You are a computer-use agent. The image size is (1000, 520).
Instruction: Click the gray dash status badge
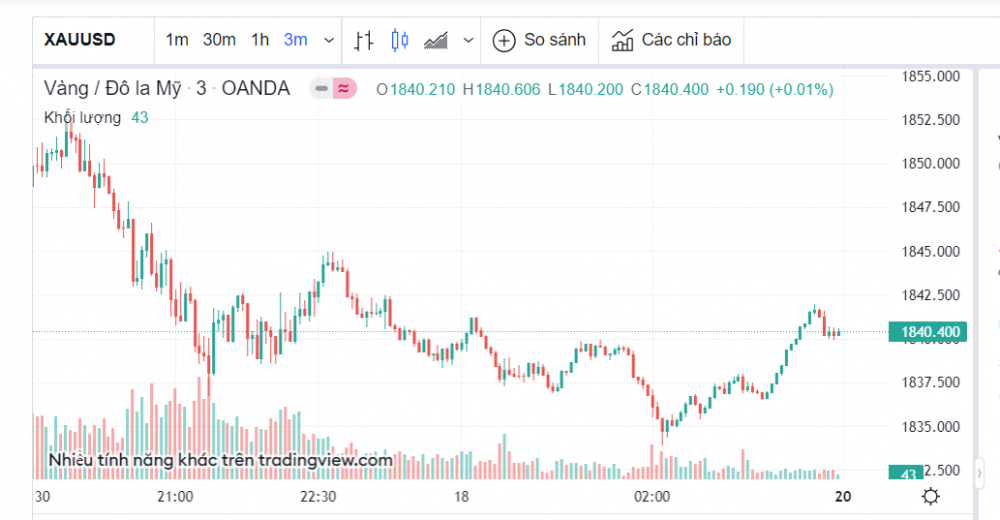tap(321, 89)
